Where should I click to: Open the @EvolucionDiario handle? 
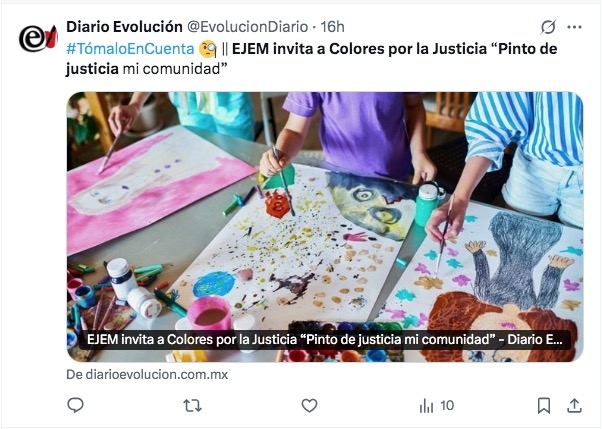(248, 27)
